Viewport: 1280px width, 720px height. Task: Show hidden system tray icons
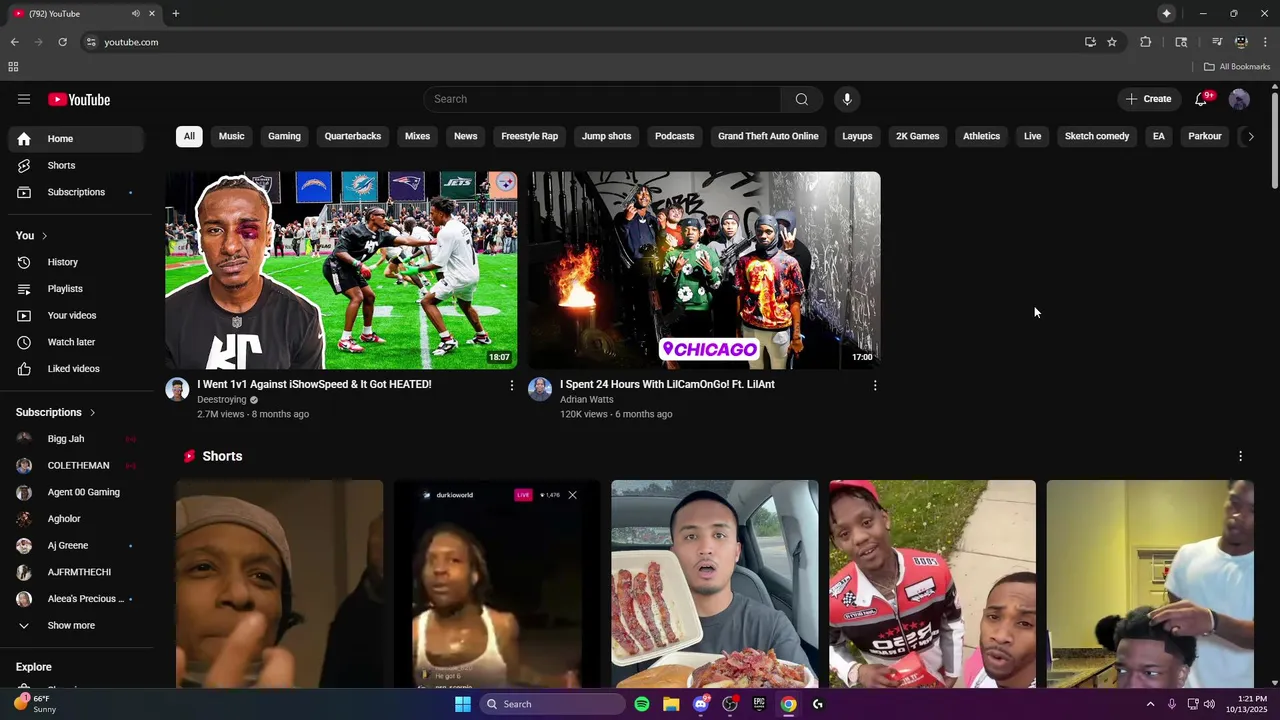[x=1149, y=704]
